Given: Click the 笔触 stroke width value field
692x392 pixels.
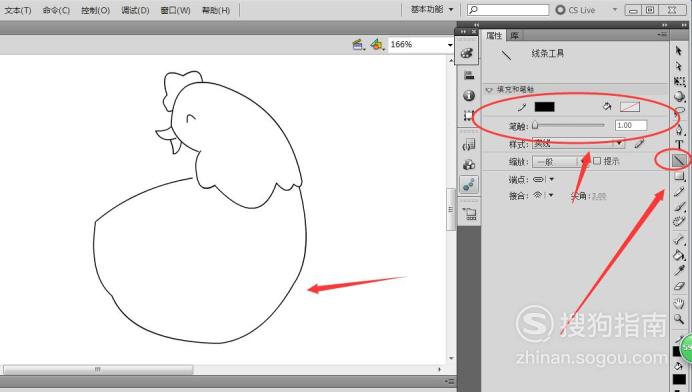Looking at the screenshot, I should pos(631,125).
